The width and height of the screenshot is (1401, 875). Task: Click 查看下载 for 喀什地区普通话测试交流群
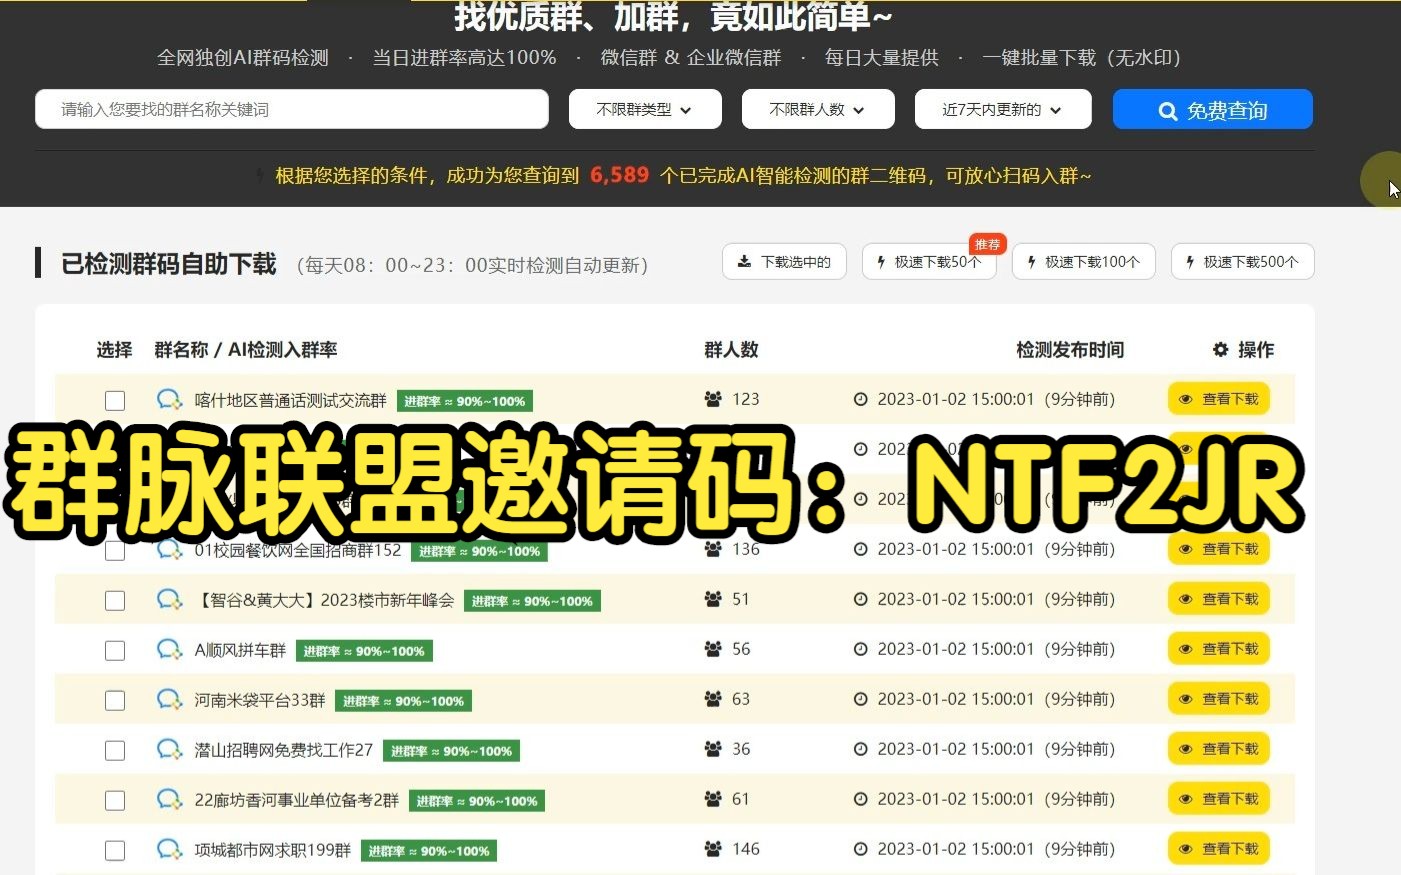[1219, 399]
